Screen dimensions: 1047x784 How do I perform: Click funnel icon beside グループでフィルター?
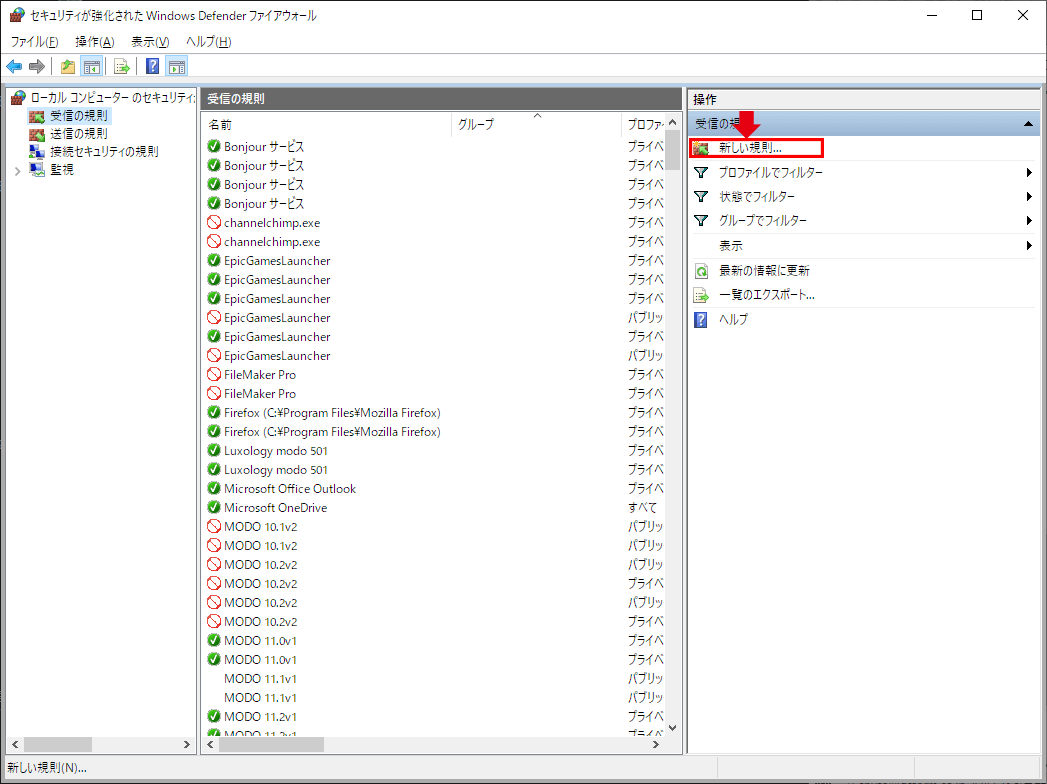tap(700, 220)
